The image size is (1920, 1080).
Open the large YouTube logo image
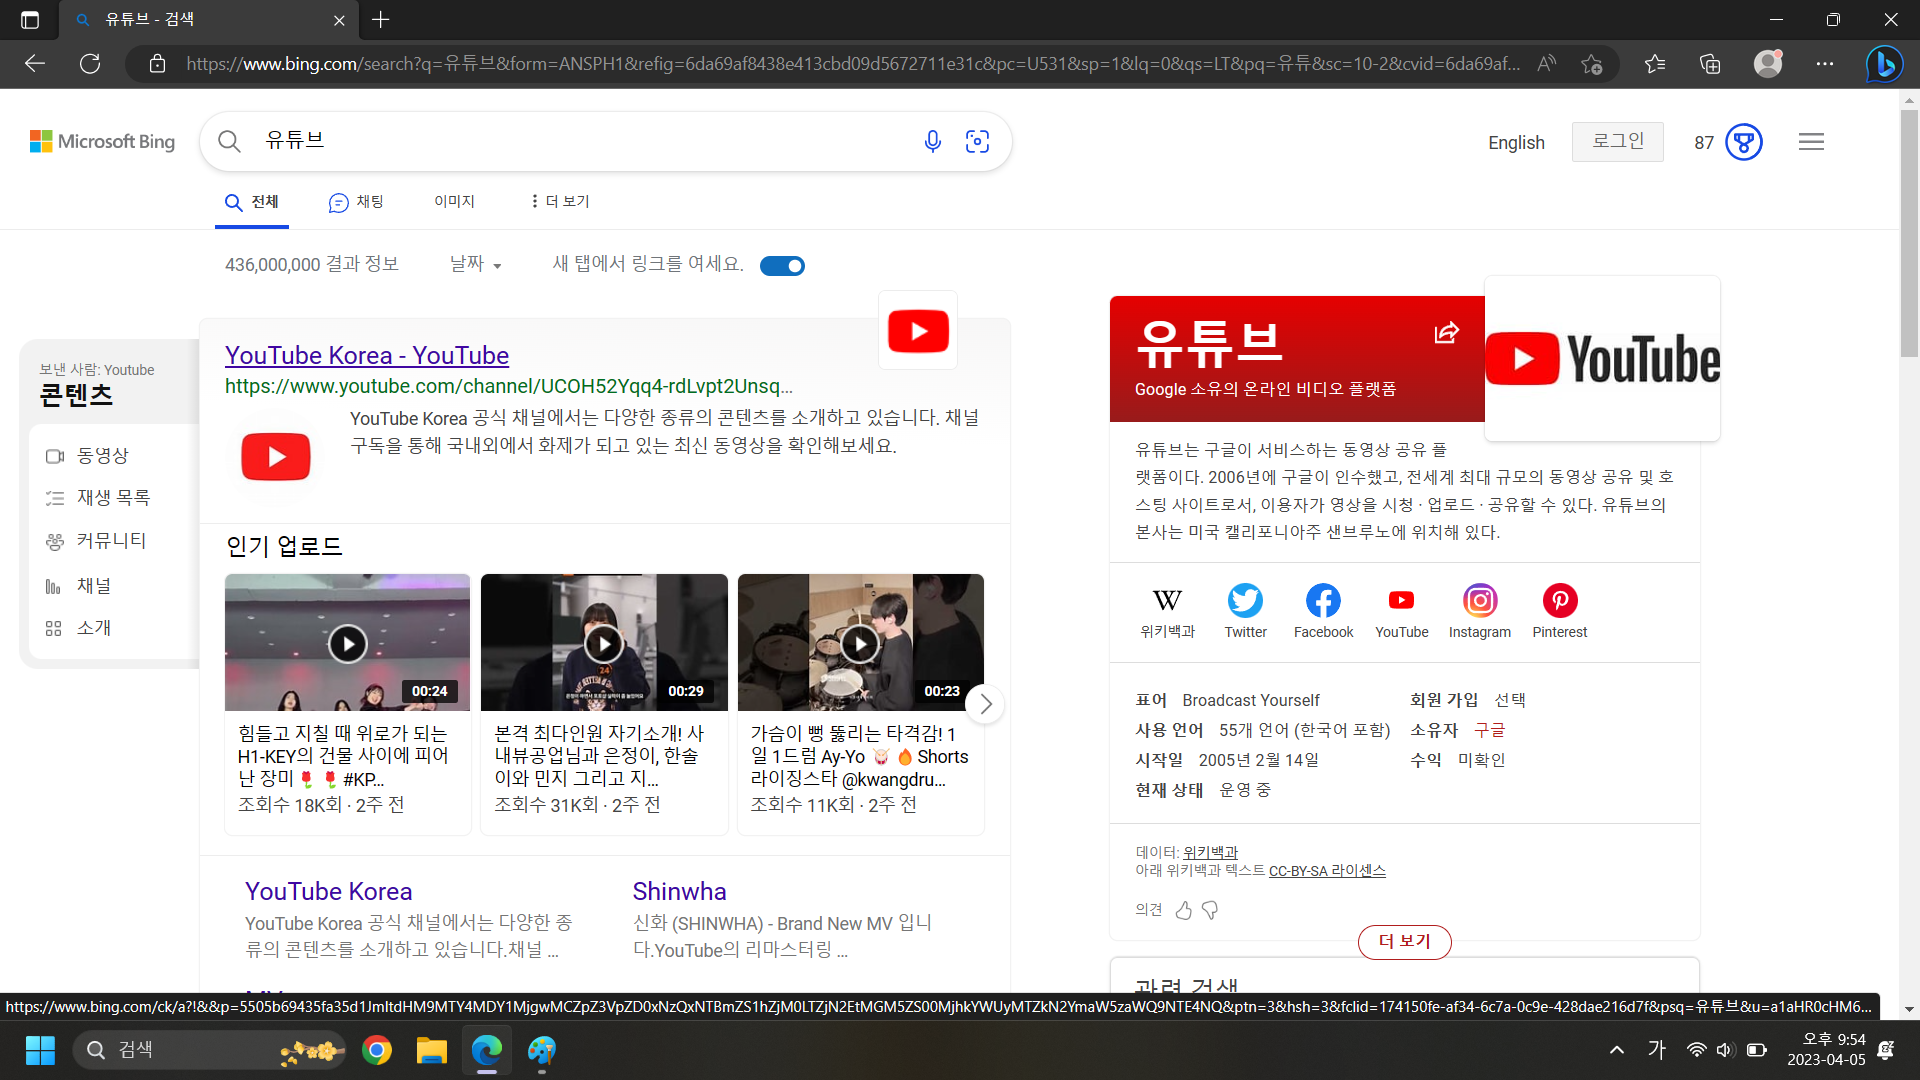1602,359
